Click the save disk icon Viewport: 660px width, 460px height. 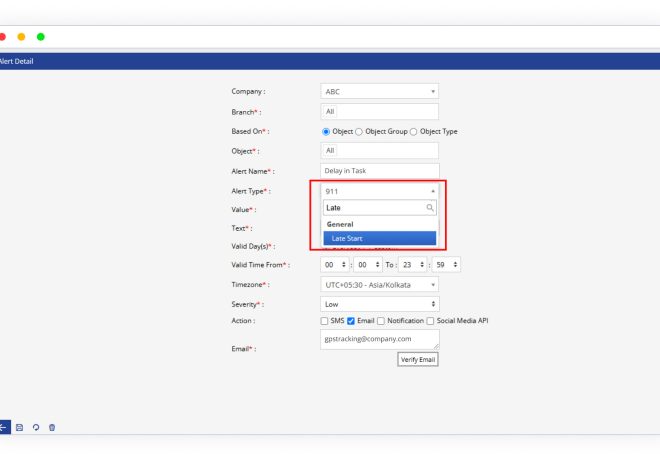tap(20, 427)
